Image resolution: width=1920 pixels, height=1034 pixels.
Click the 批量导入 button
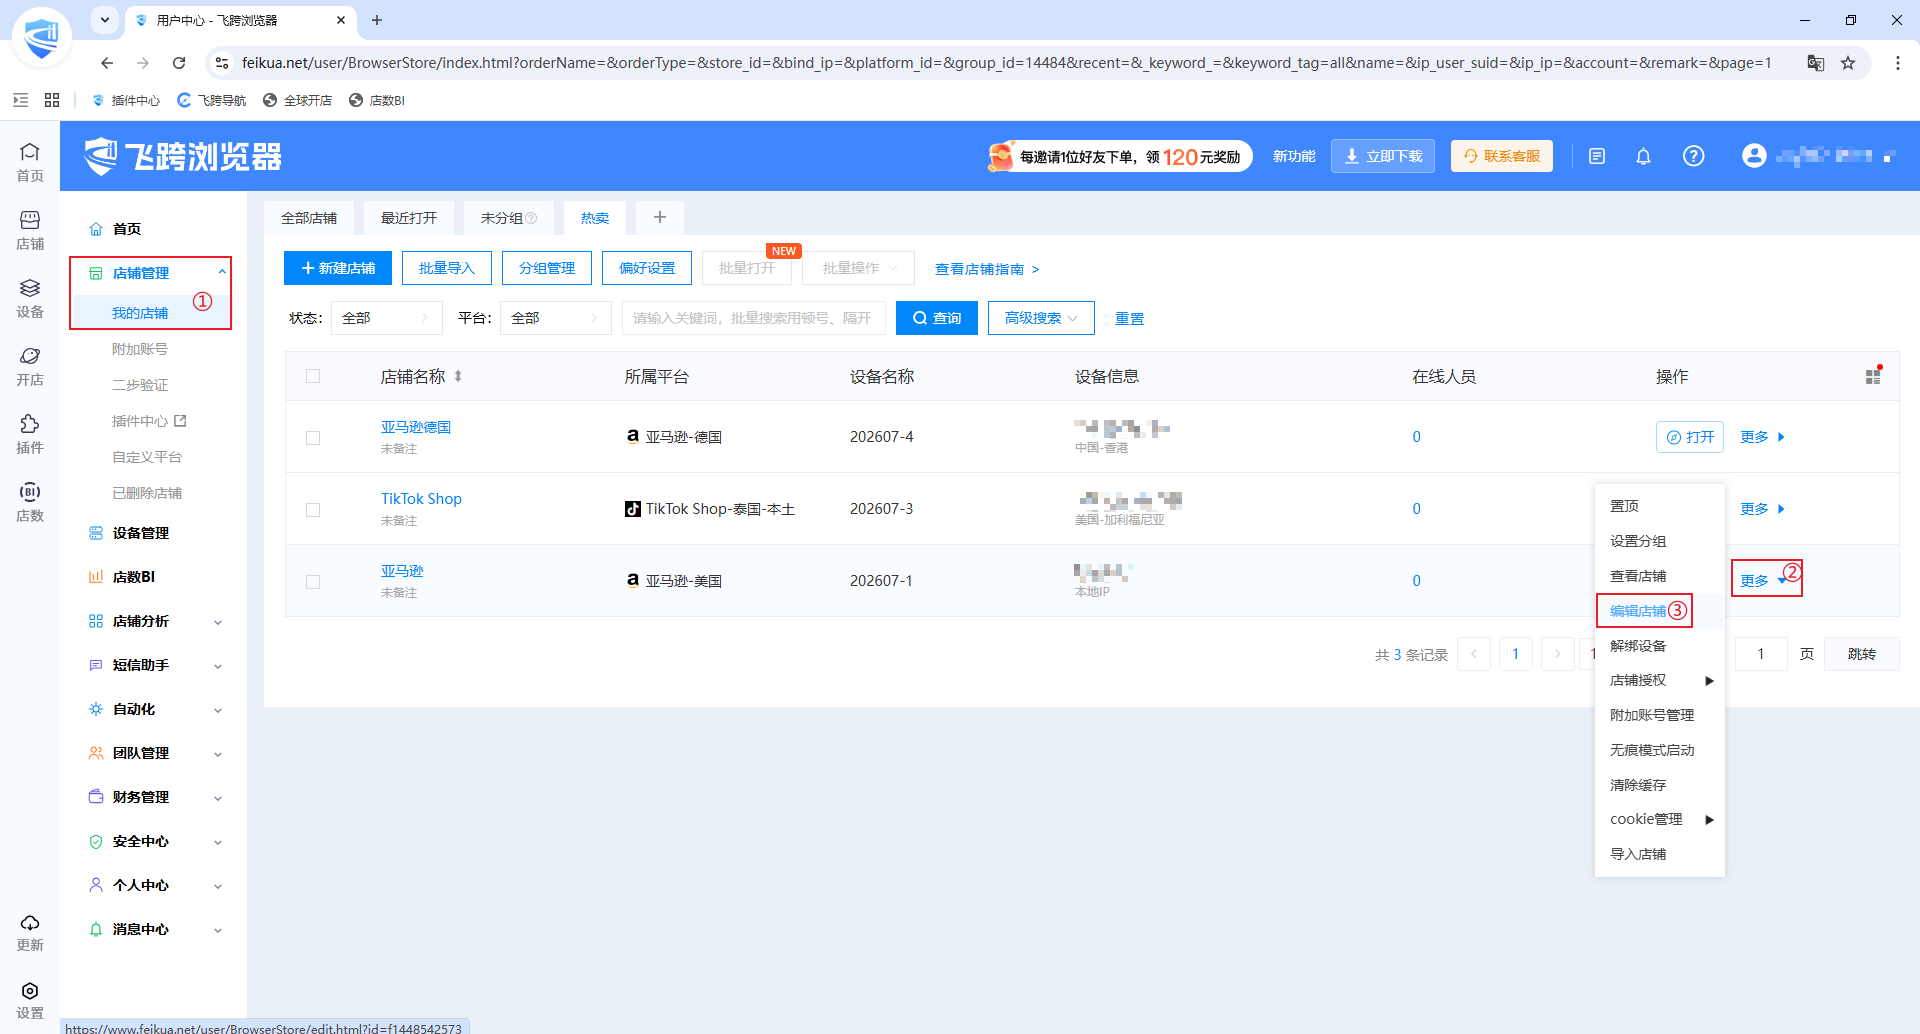(x=447, y=268)
